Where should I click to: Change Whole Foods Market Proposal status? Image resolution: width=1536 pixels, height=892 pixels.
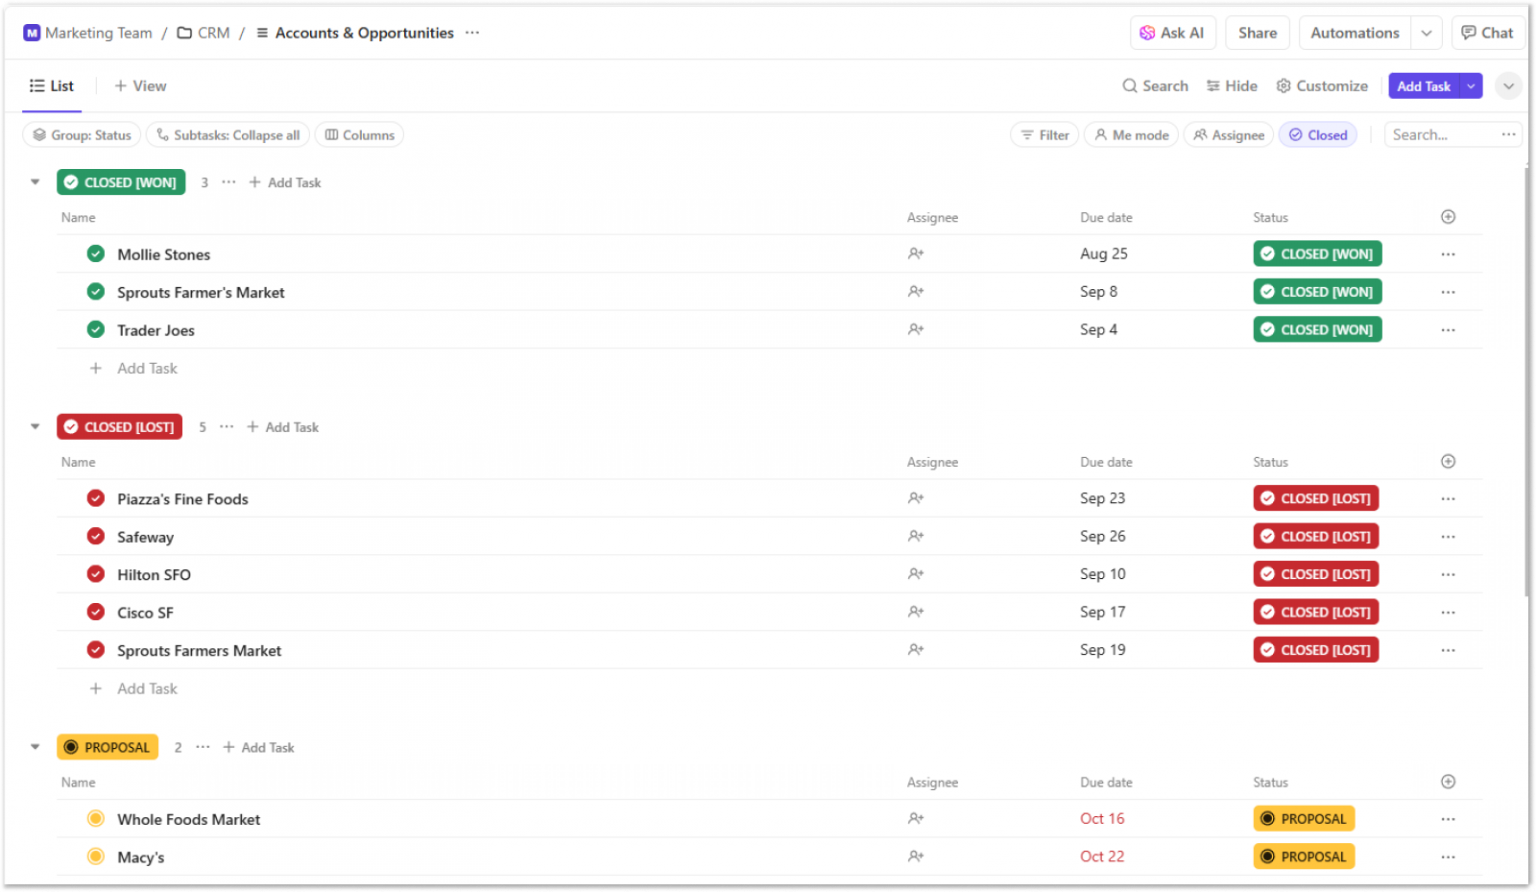point(1304,819)
